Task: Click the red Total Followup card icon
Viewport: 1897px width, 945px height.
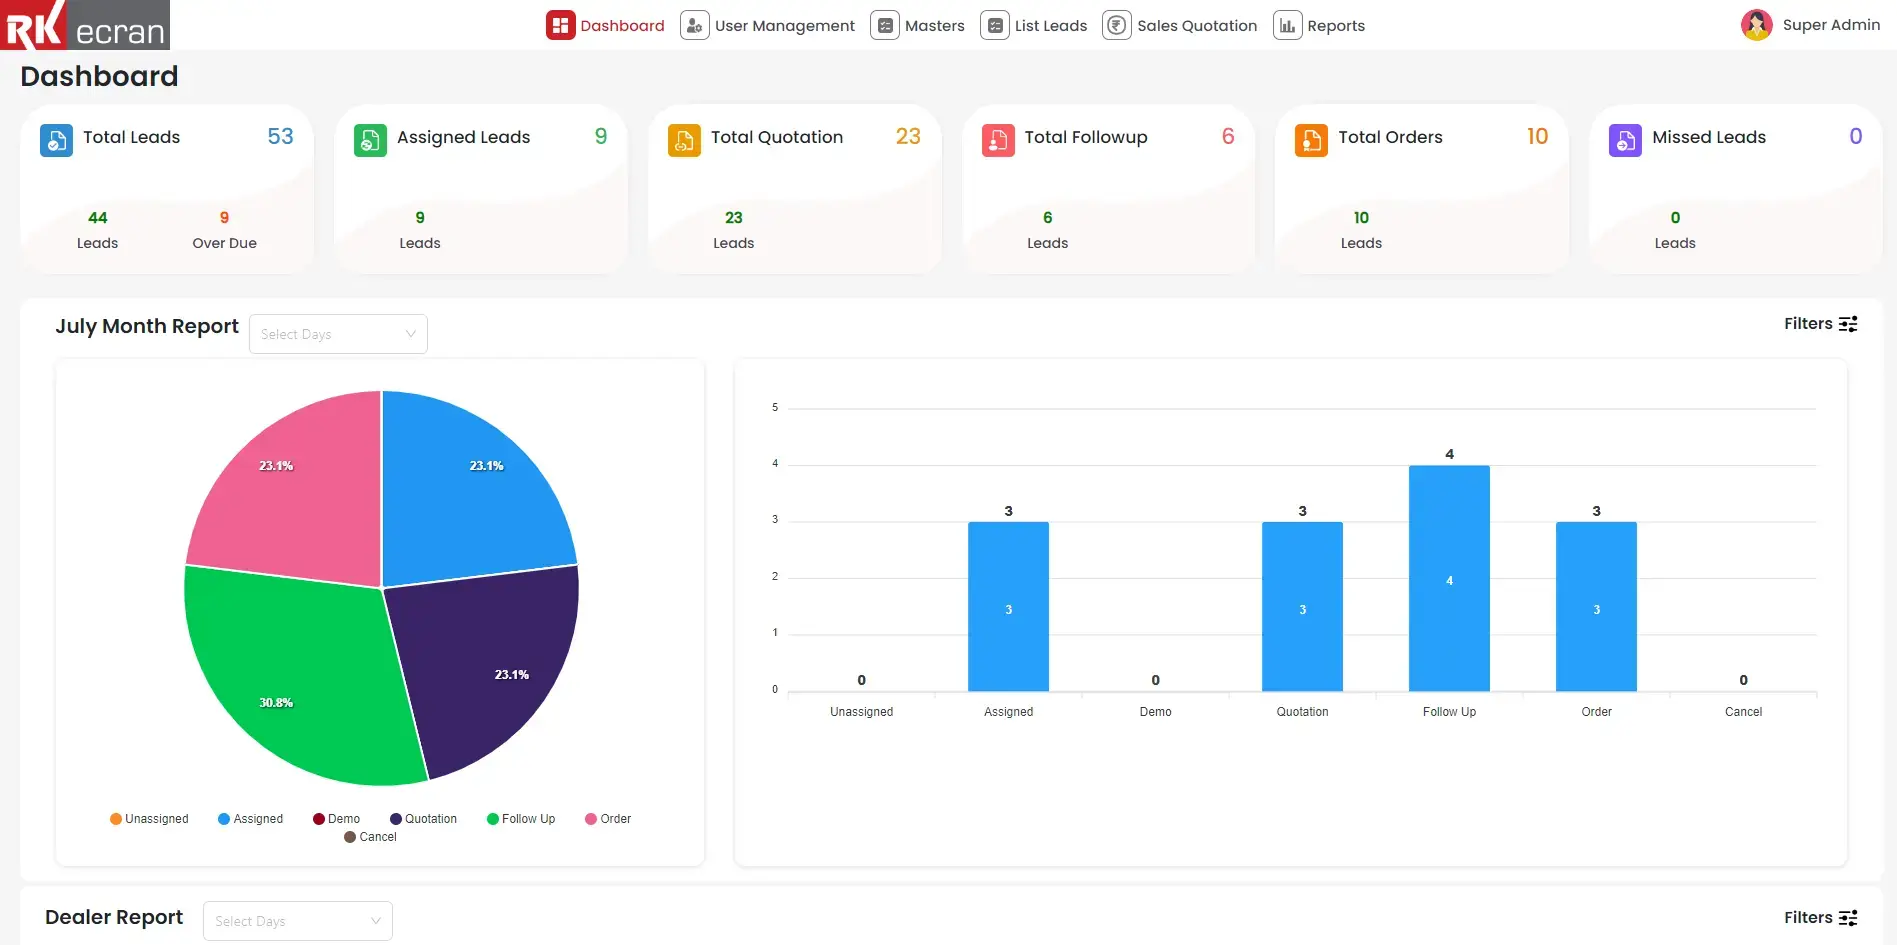Action: point(998,140)
